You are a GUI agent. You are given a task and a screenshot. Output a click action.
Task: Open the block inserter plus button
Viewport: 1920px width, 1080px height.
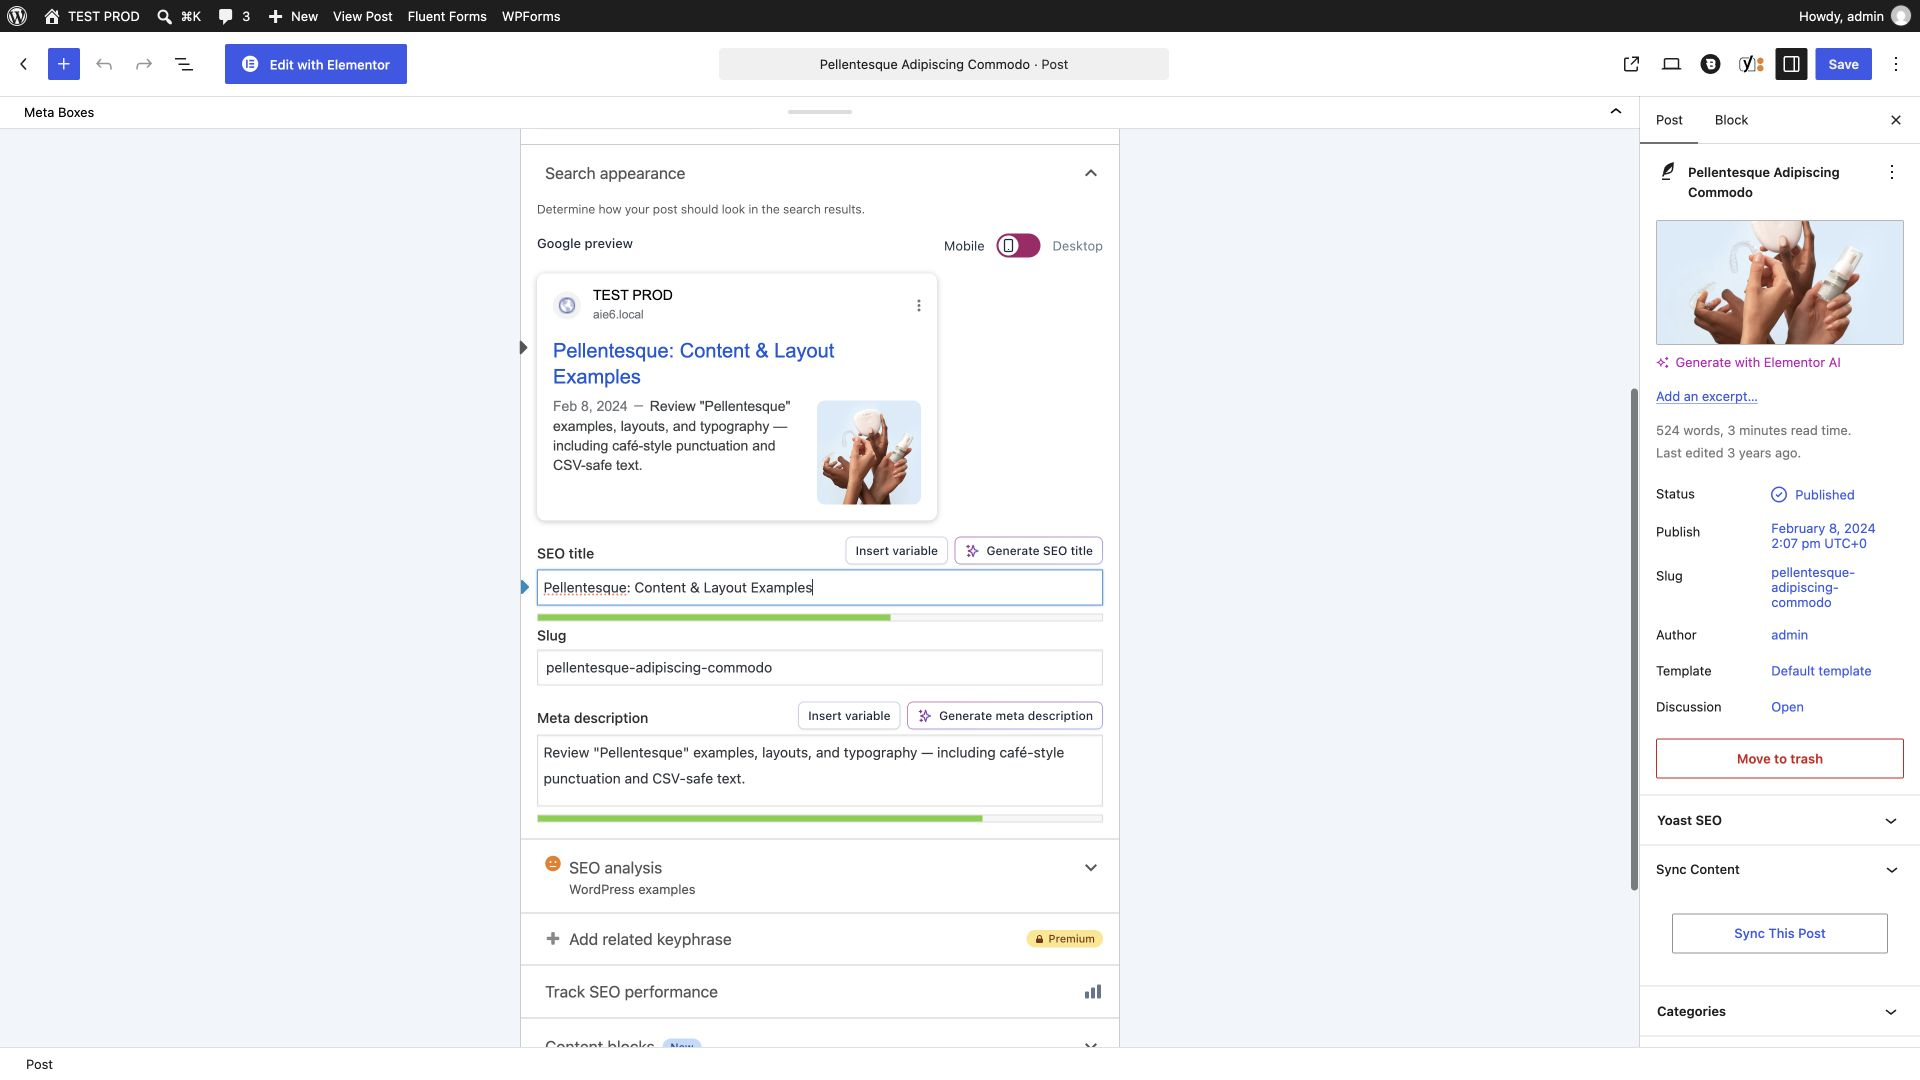tap(63, 64)
